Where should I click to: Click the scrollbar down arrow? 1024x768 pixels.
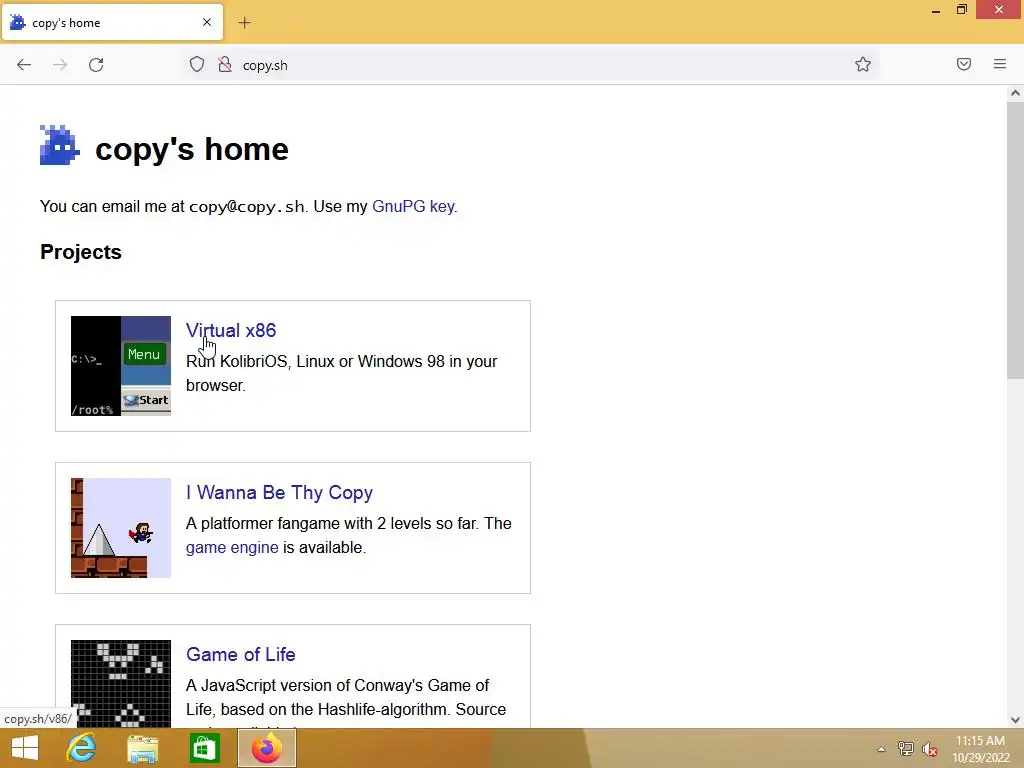(1015, 720)
